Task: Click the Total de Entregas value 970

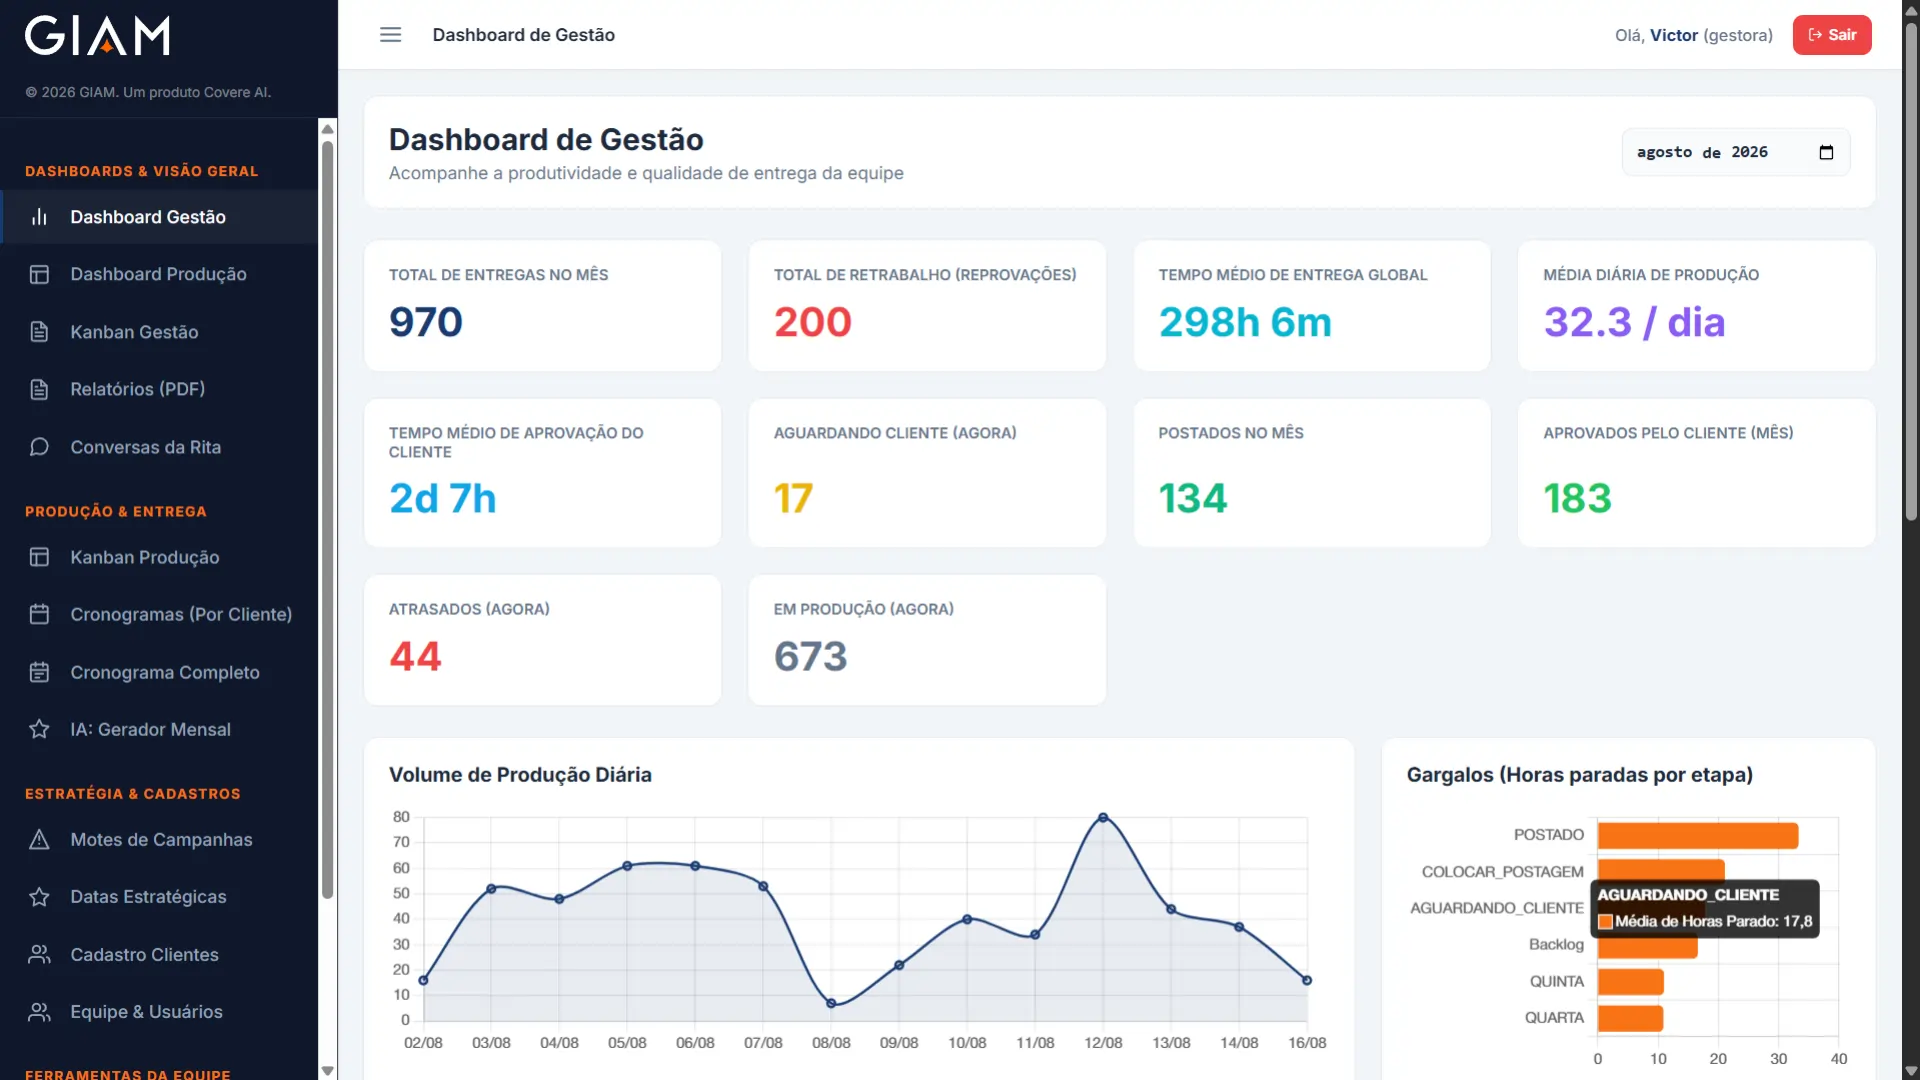Action: pyautogui.click(x=426, y=322)
